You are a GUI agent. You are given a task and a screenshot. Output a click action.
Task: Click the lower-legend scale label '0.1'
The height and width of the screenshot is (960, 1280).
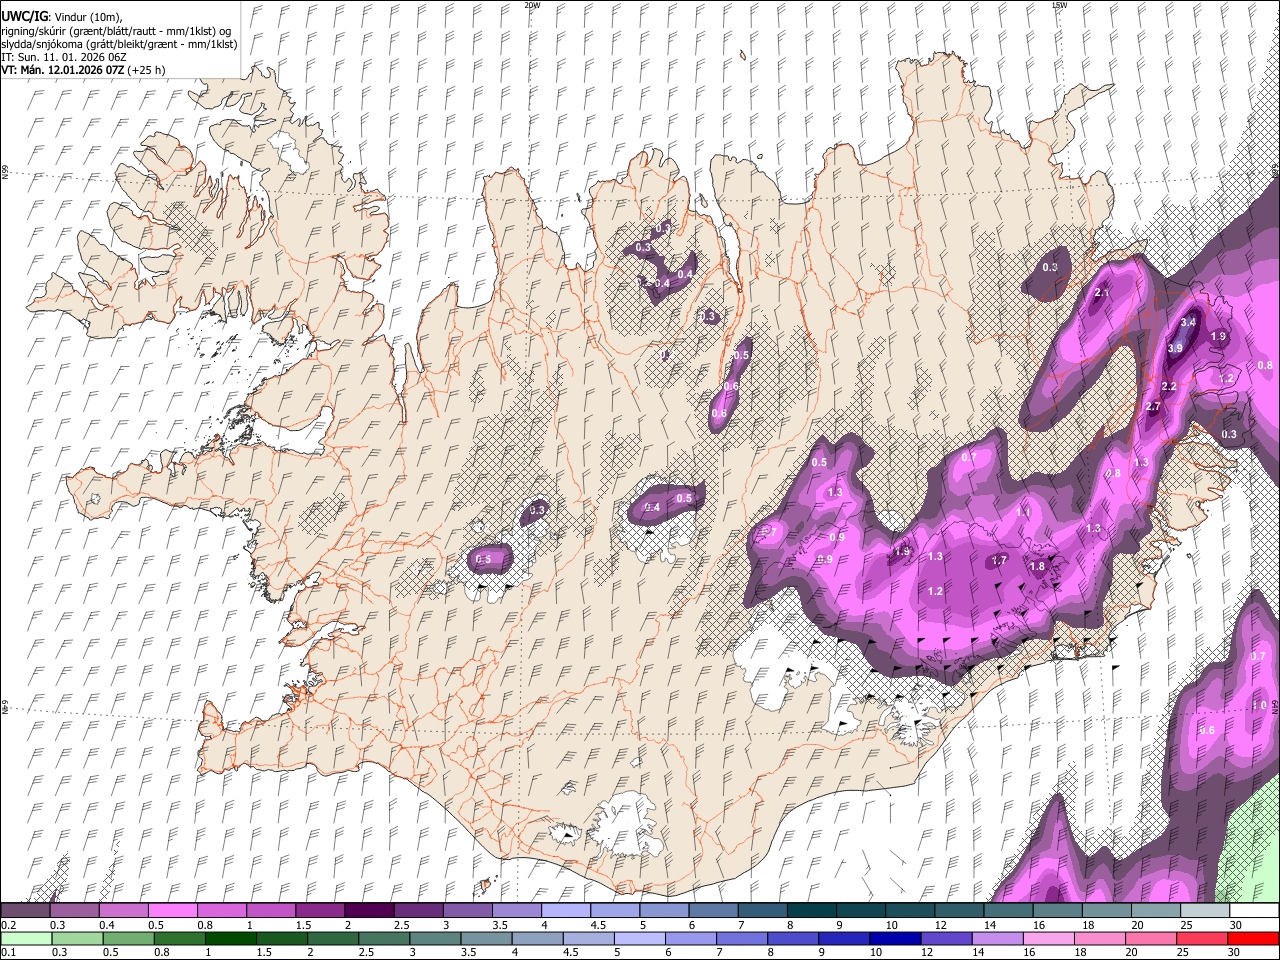pyautogui.click(x=9, y=953)
